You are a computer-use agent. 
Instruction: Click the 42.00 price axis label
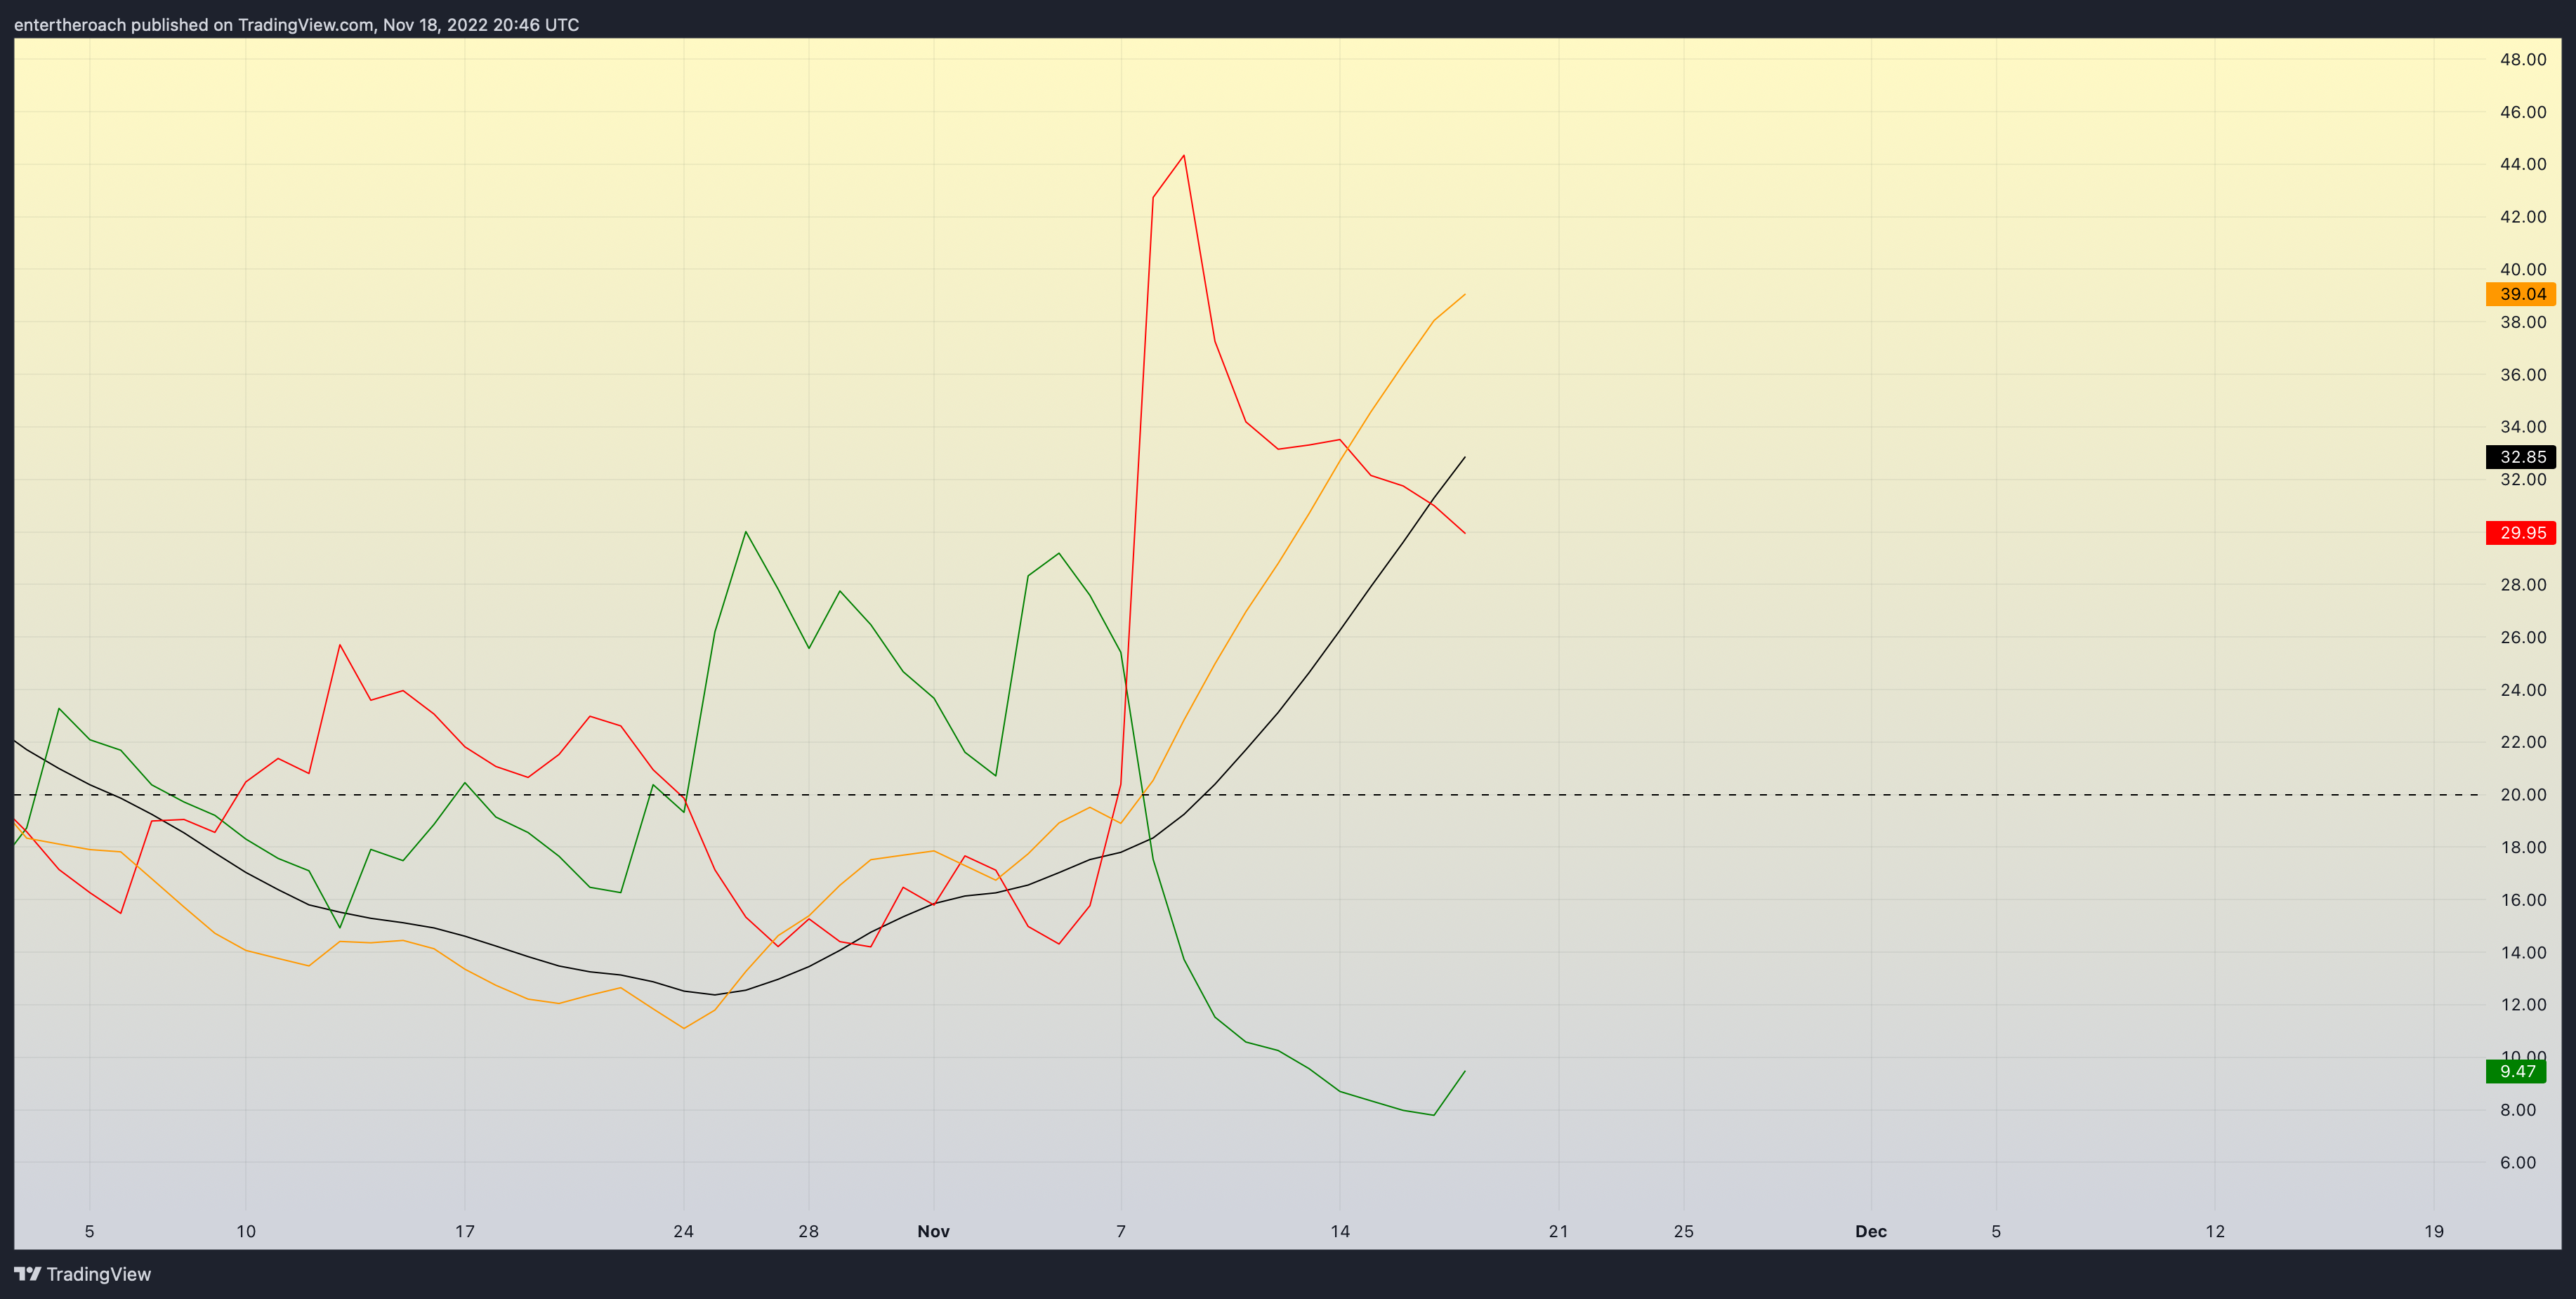(x=2523, y=217)
